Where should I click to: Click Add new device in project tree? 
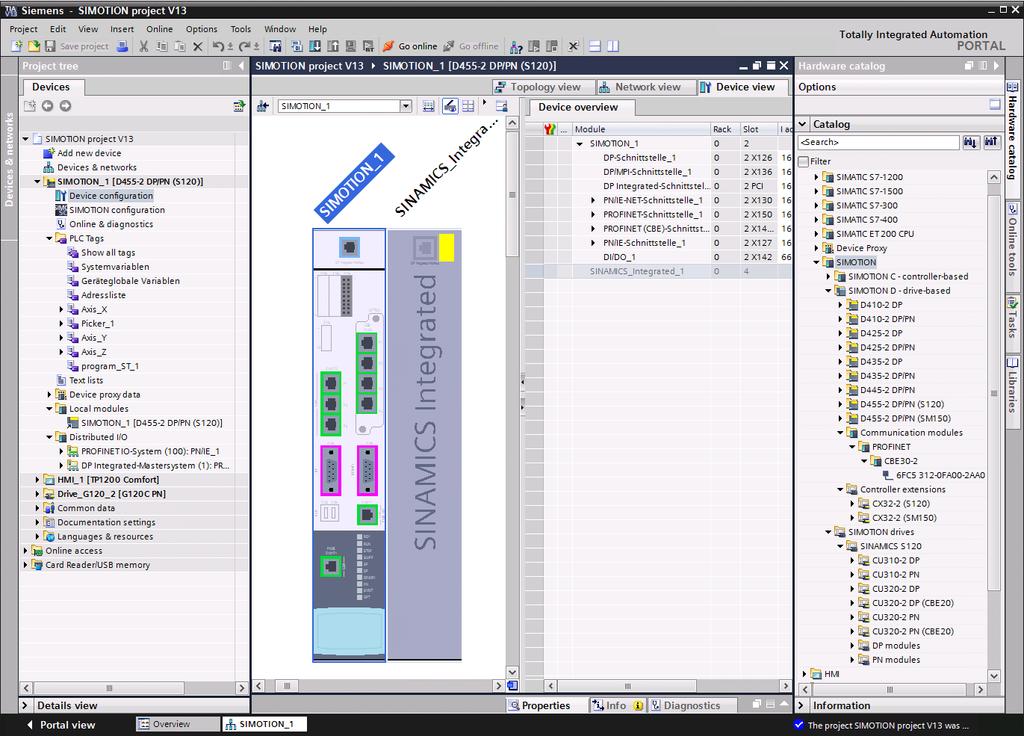point(89,153)
